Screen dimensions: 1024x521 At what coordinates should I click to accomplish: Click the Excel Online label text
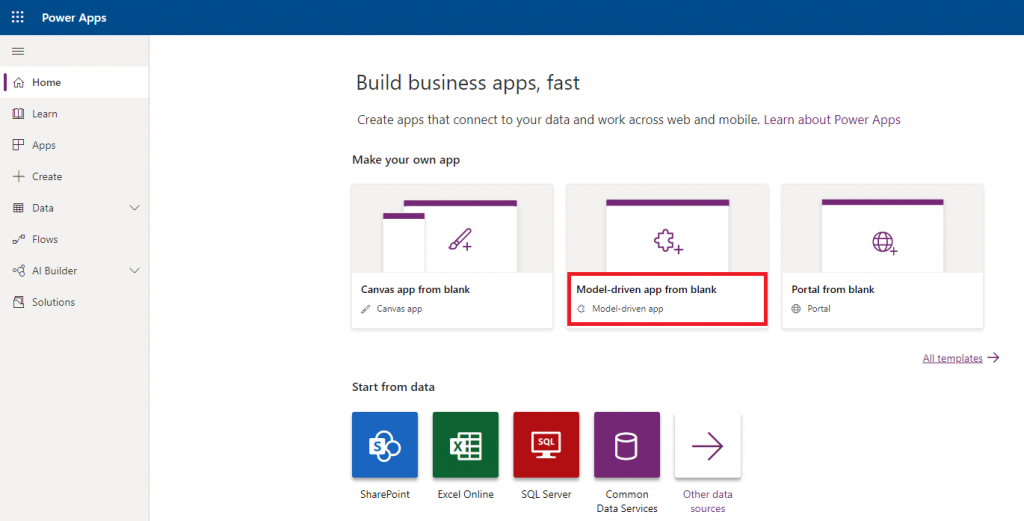[x=466, y=494]
